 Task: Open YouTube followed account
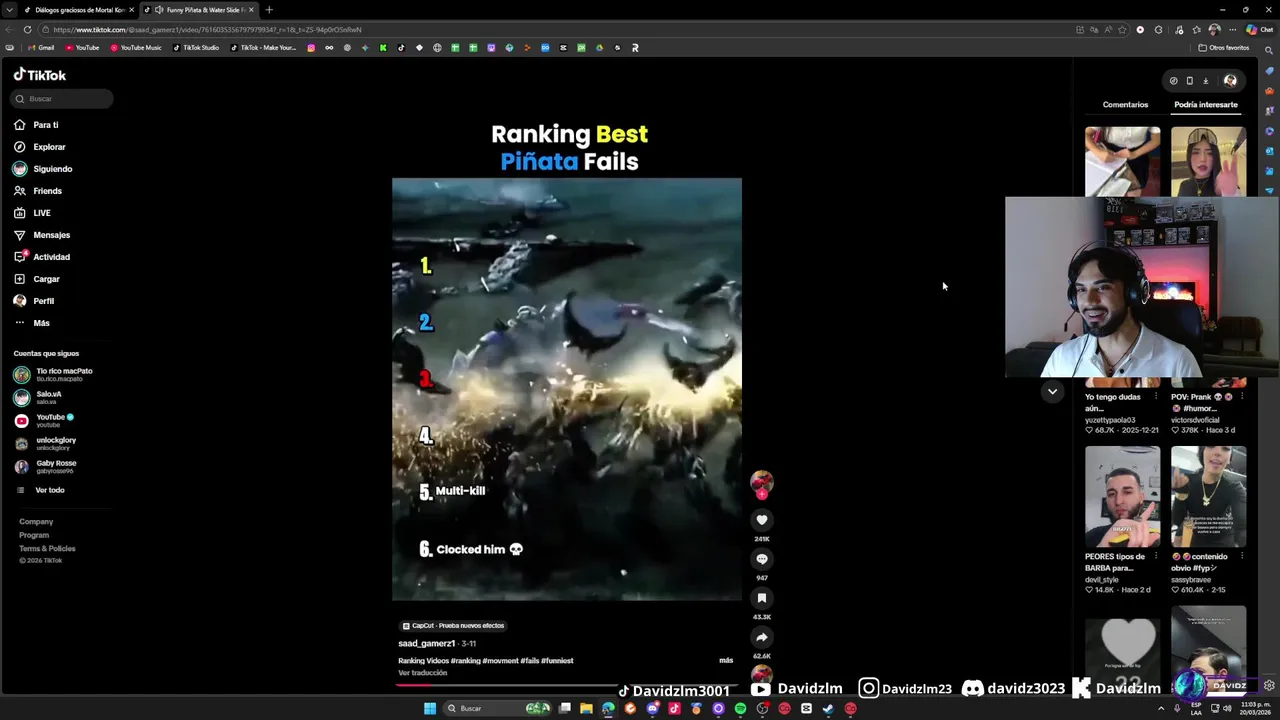[x=43, y=420]
